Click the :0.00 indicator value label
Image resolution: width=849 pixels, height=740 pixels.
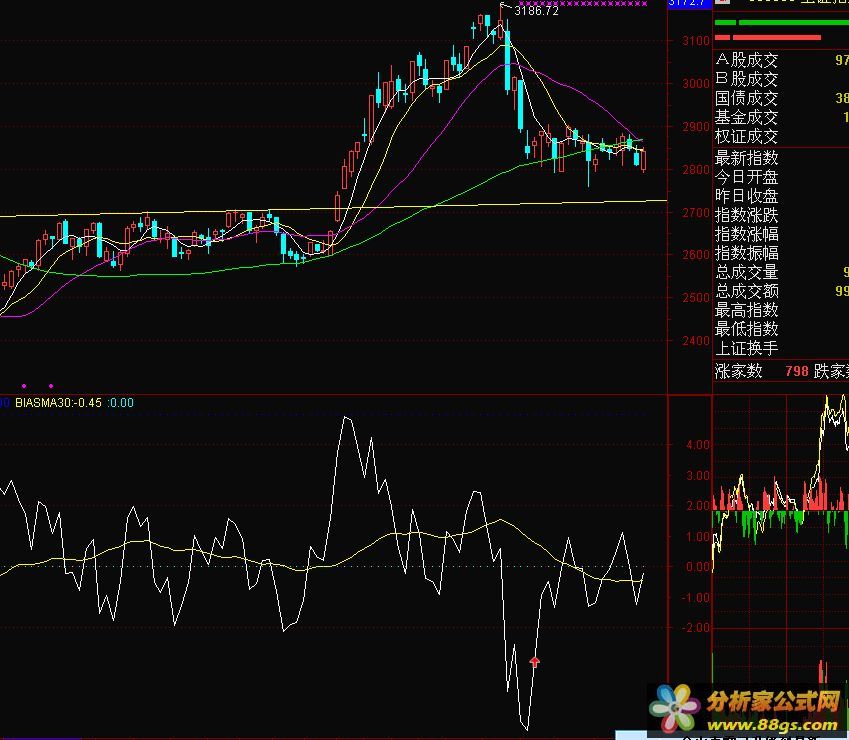click(x=120, y=403)
